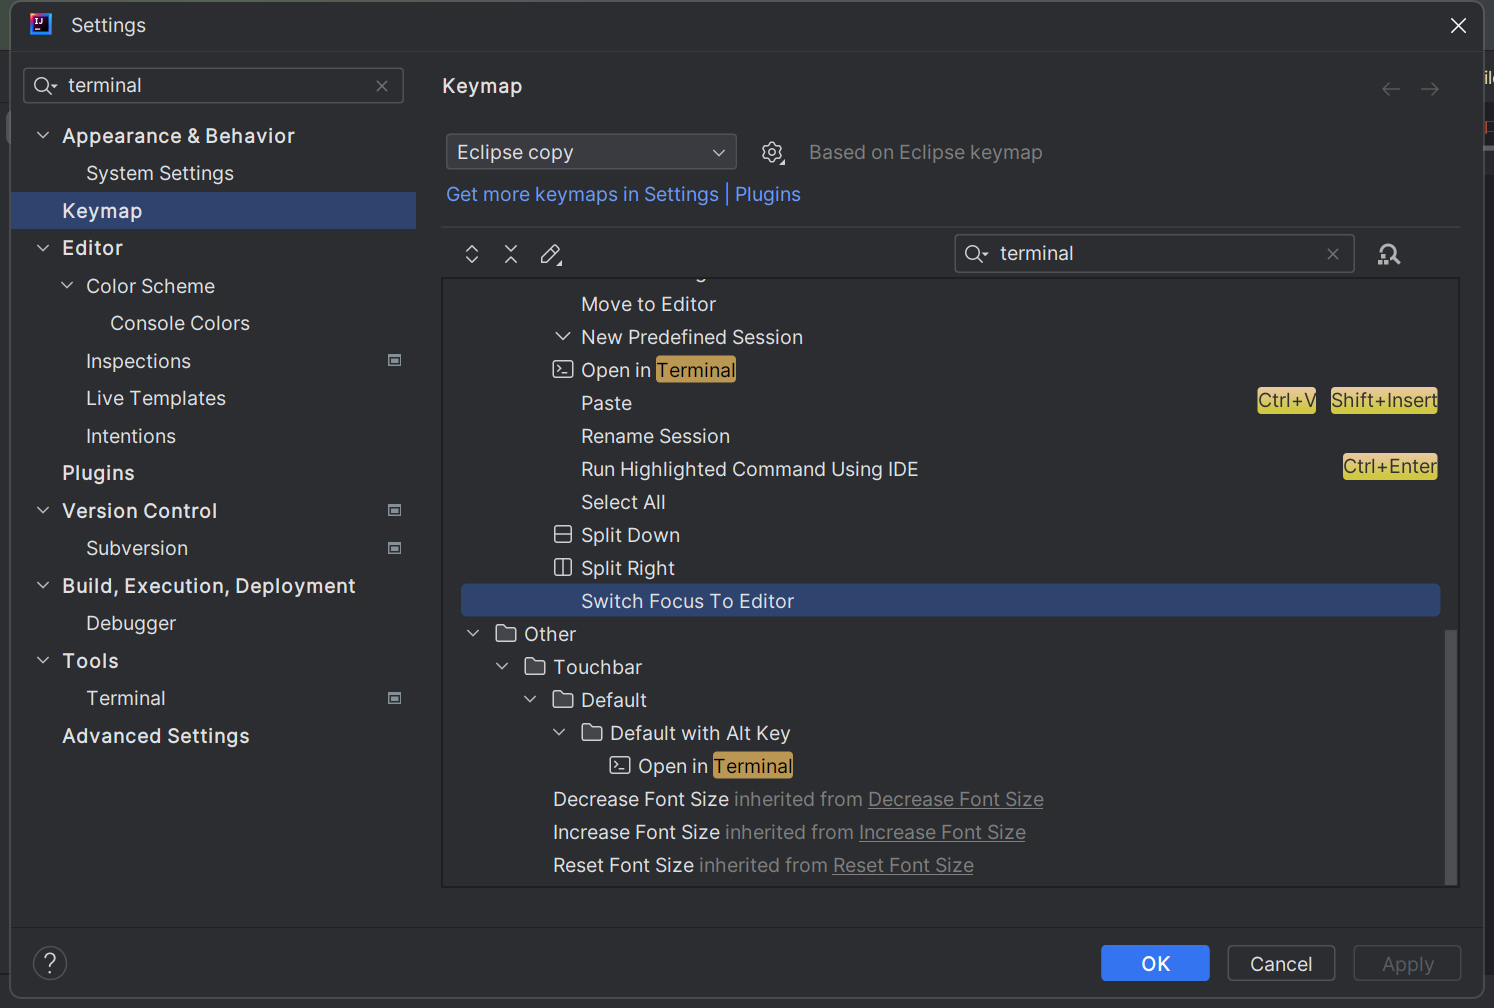Open Advanced Settings page
The image size is (1494, 1008).
(x=156, y=736)
